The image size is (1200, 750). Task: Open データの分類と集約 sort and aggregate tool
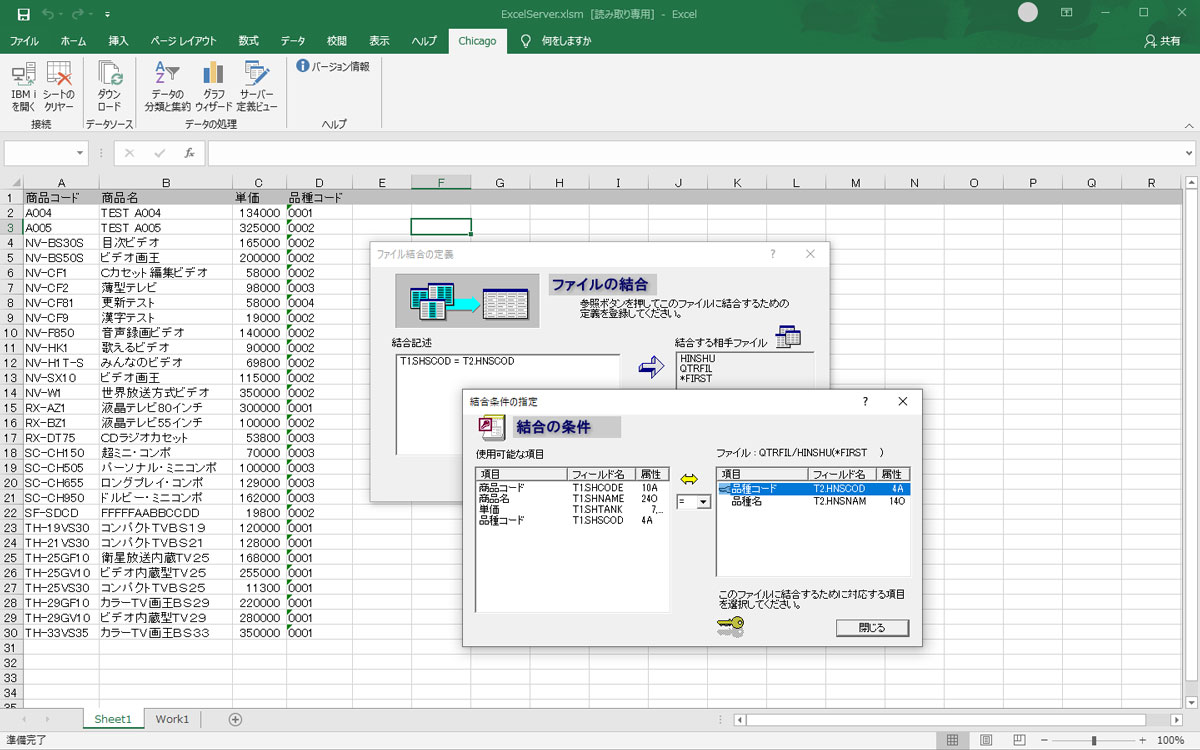coord(167,86)
